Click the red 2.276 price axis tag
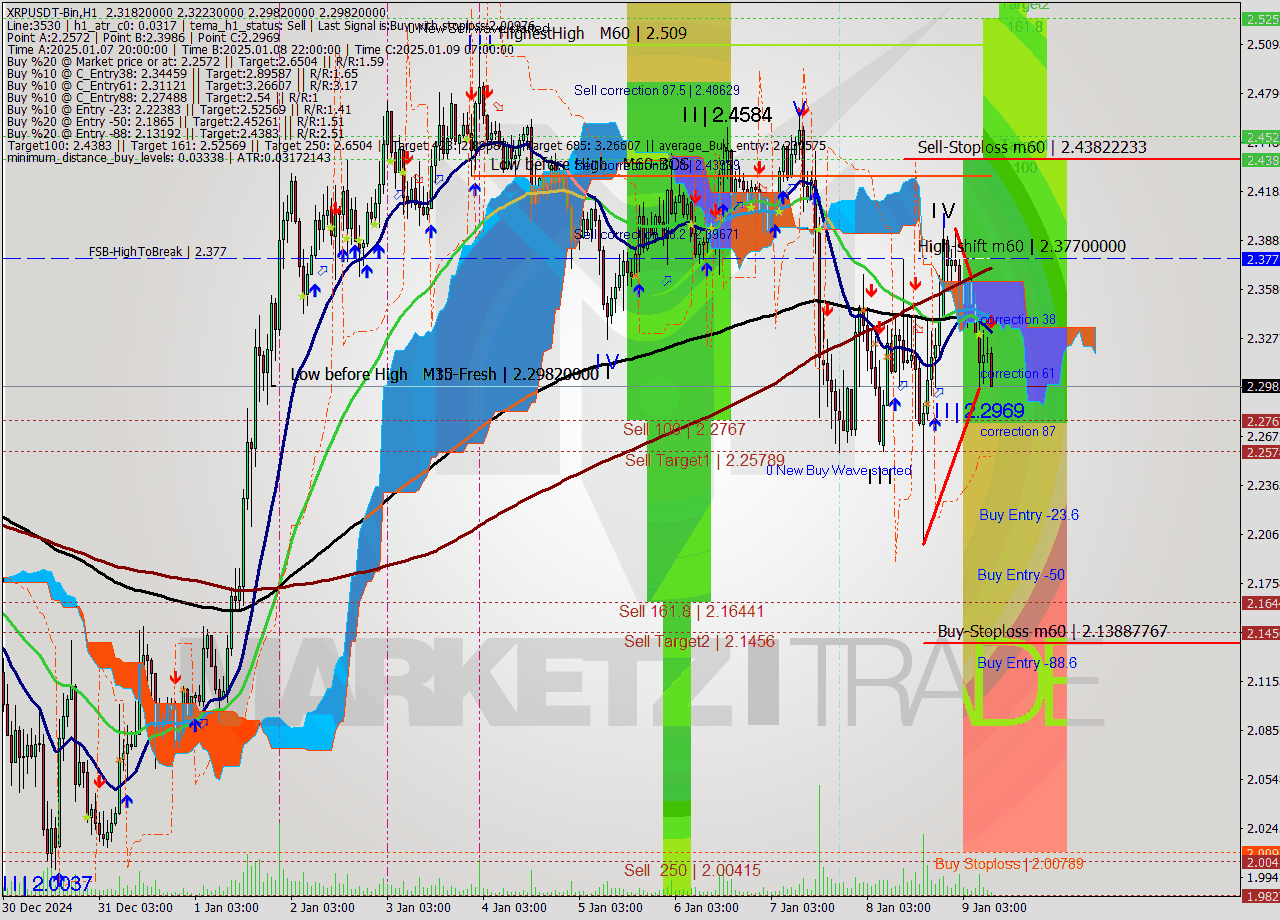 1260,421
